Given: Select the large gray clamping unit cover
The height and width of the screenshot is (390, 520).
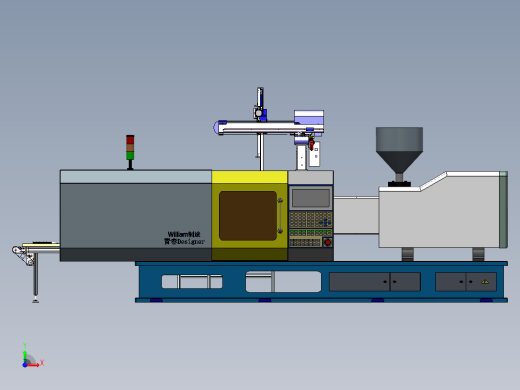Looking at the screenshot, I should coord(136,215).
